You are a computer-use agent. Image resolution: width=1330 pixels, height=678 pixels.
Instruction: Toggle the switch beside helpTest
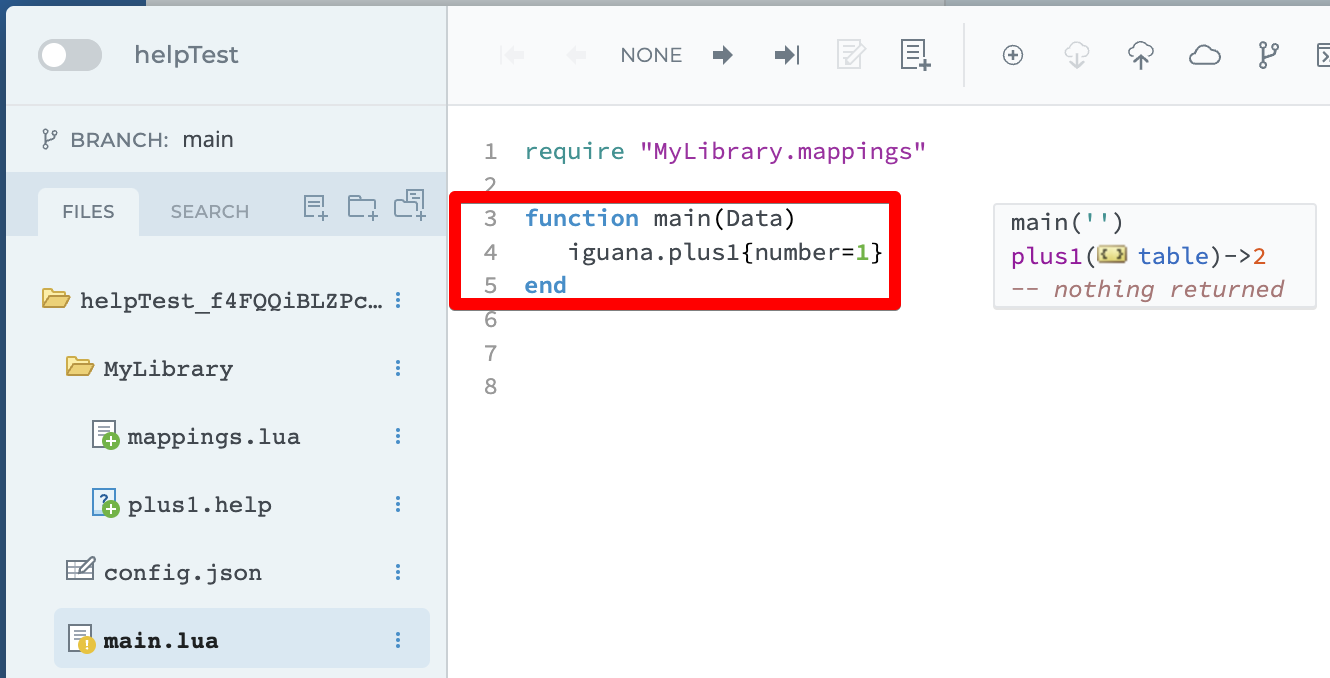(69, 55)
